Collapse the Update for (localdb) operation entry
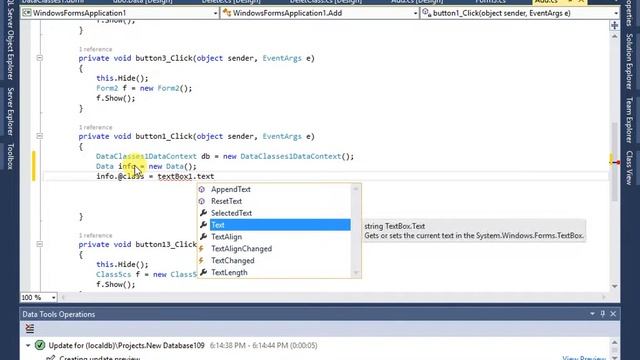Screen dimensions: 640x360 click(x=28, y=345)
